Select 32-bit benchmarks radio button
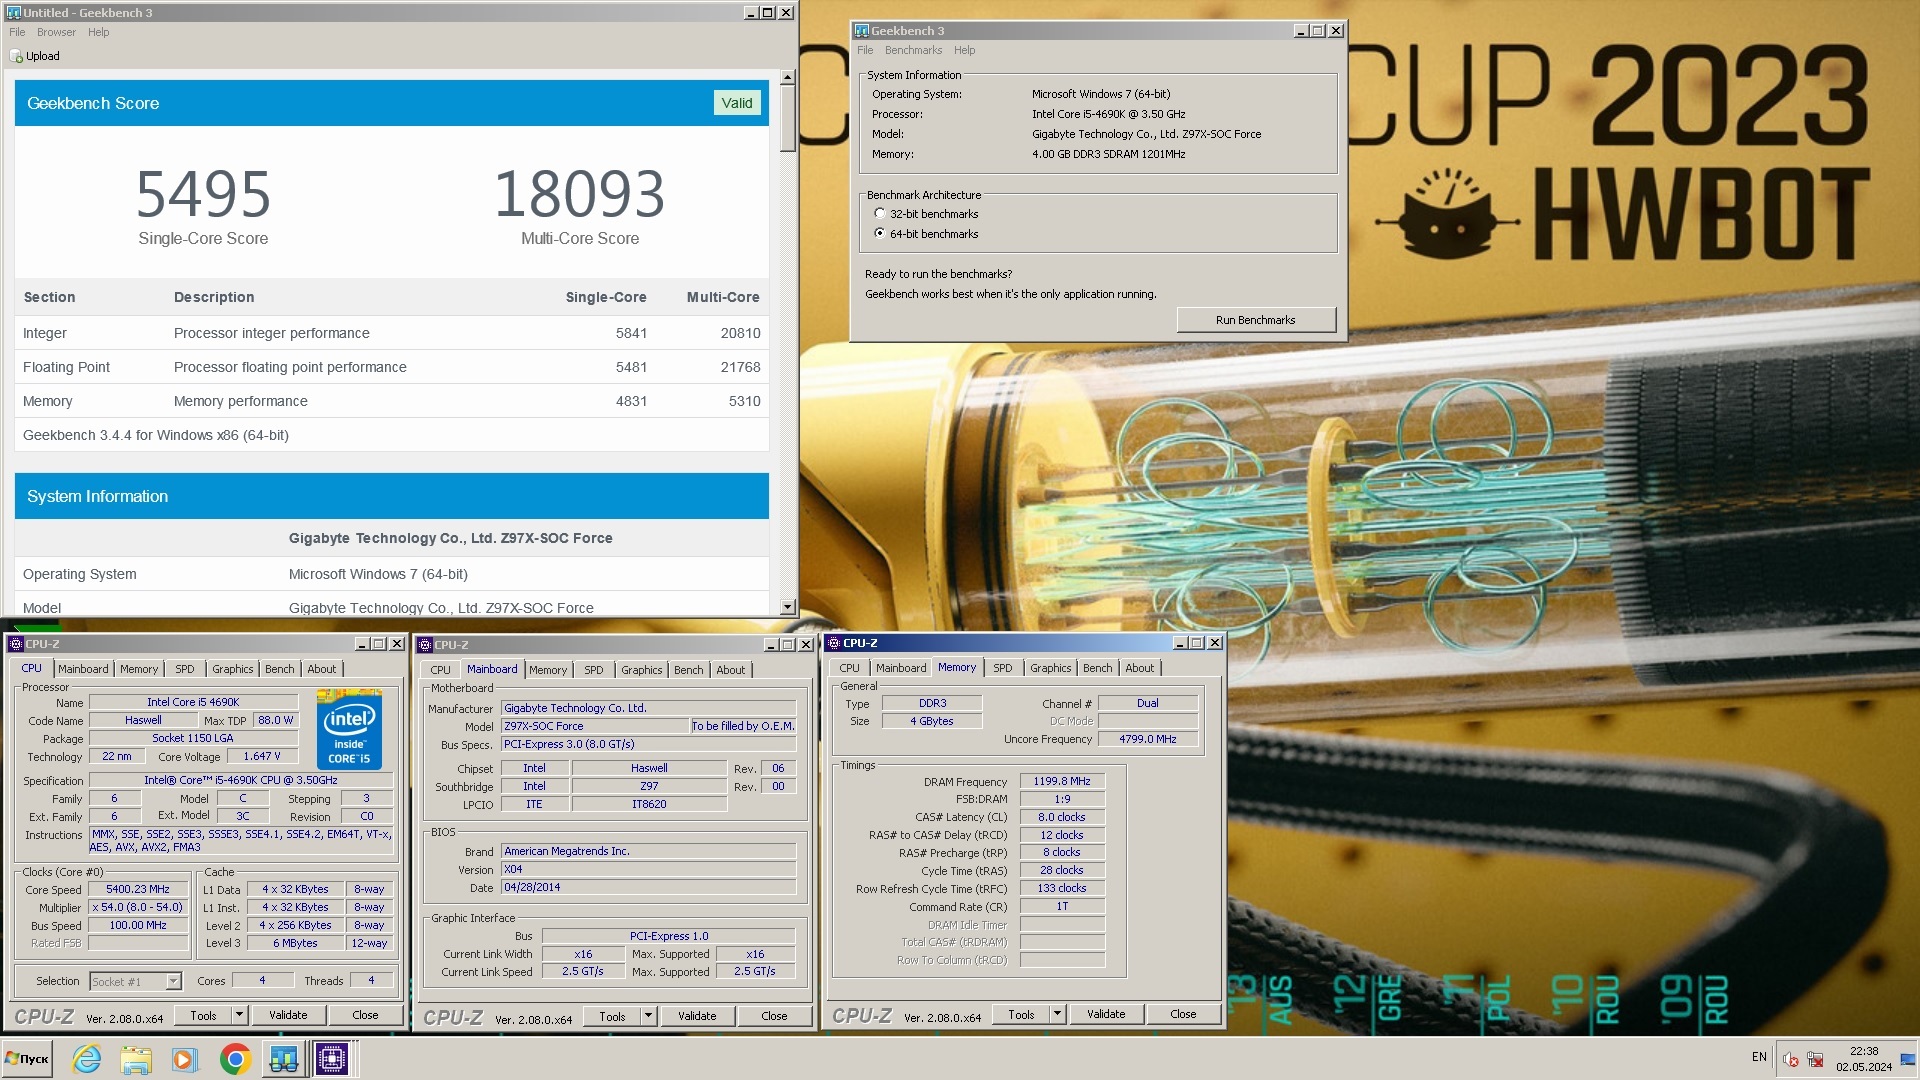 tap(879, 213)
